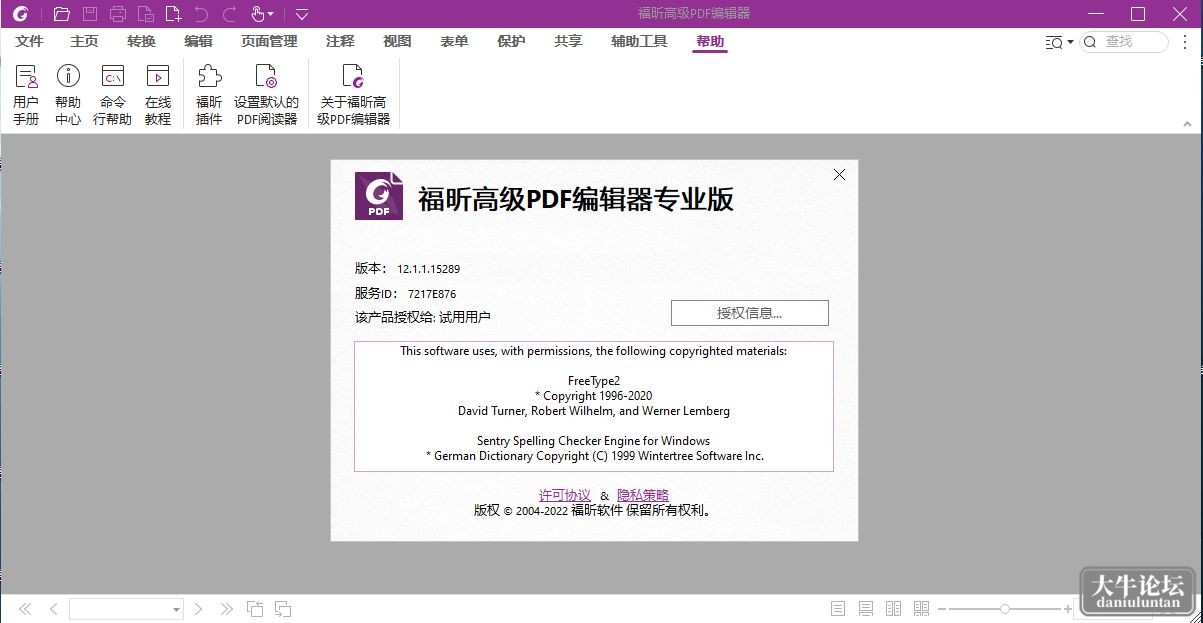
Task: Click the open folder icon in title bar
Action: 62,14
